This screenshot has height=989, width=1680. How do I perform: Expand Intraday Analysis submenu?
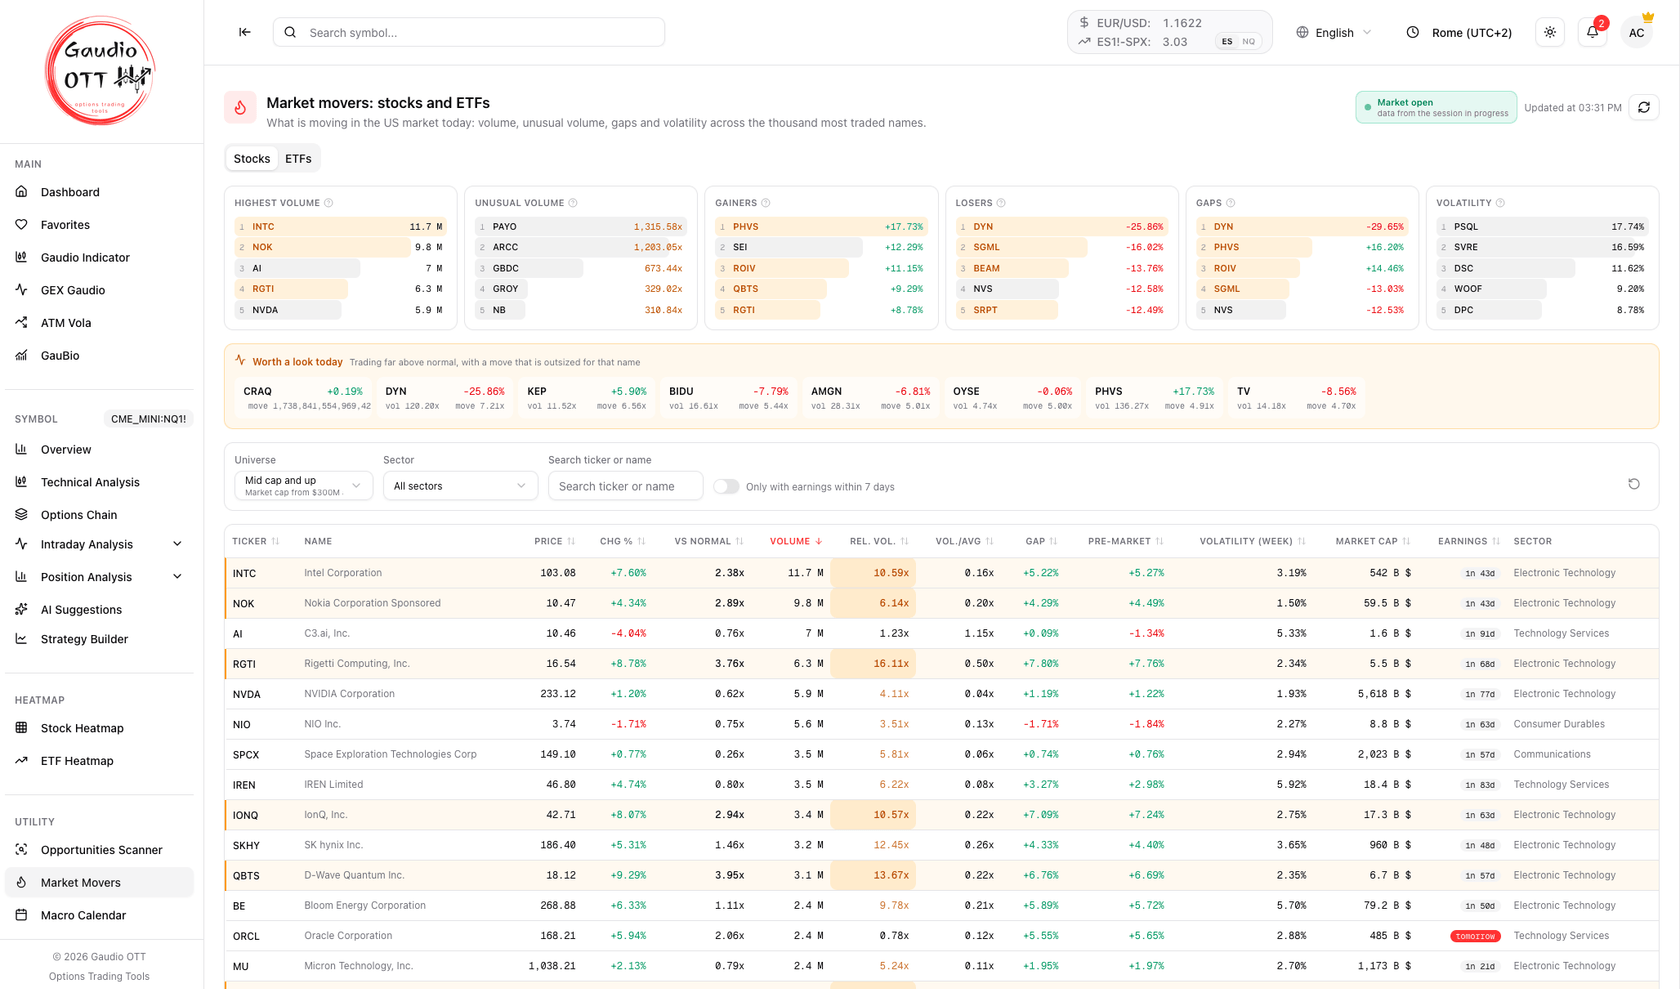[x=99, y=545]
